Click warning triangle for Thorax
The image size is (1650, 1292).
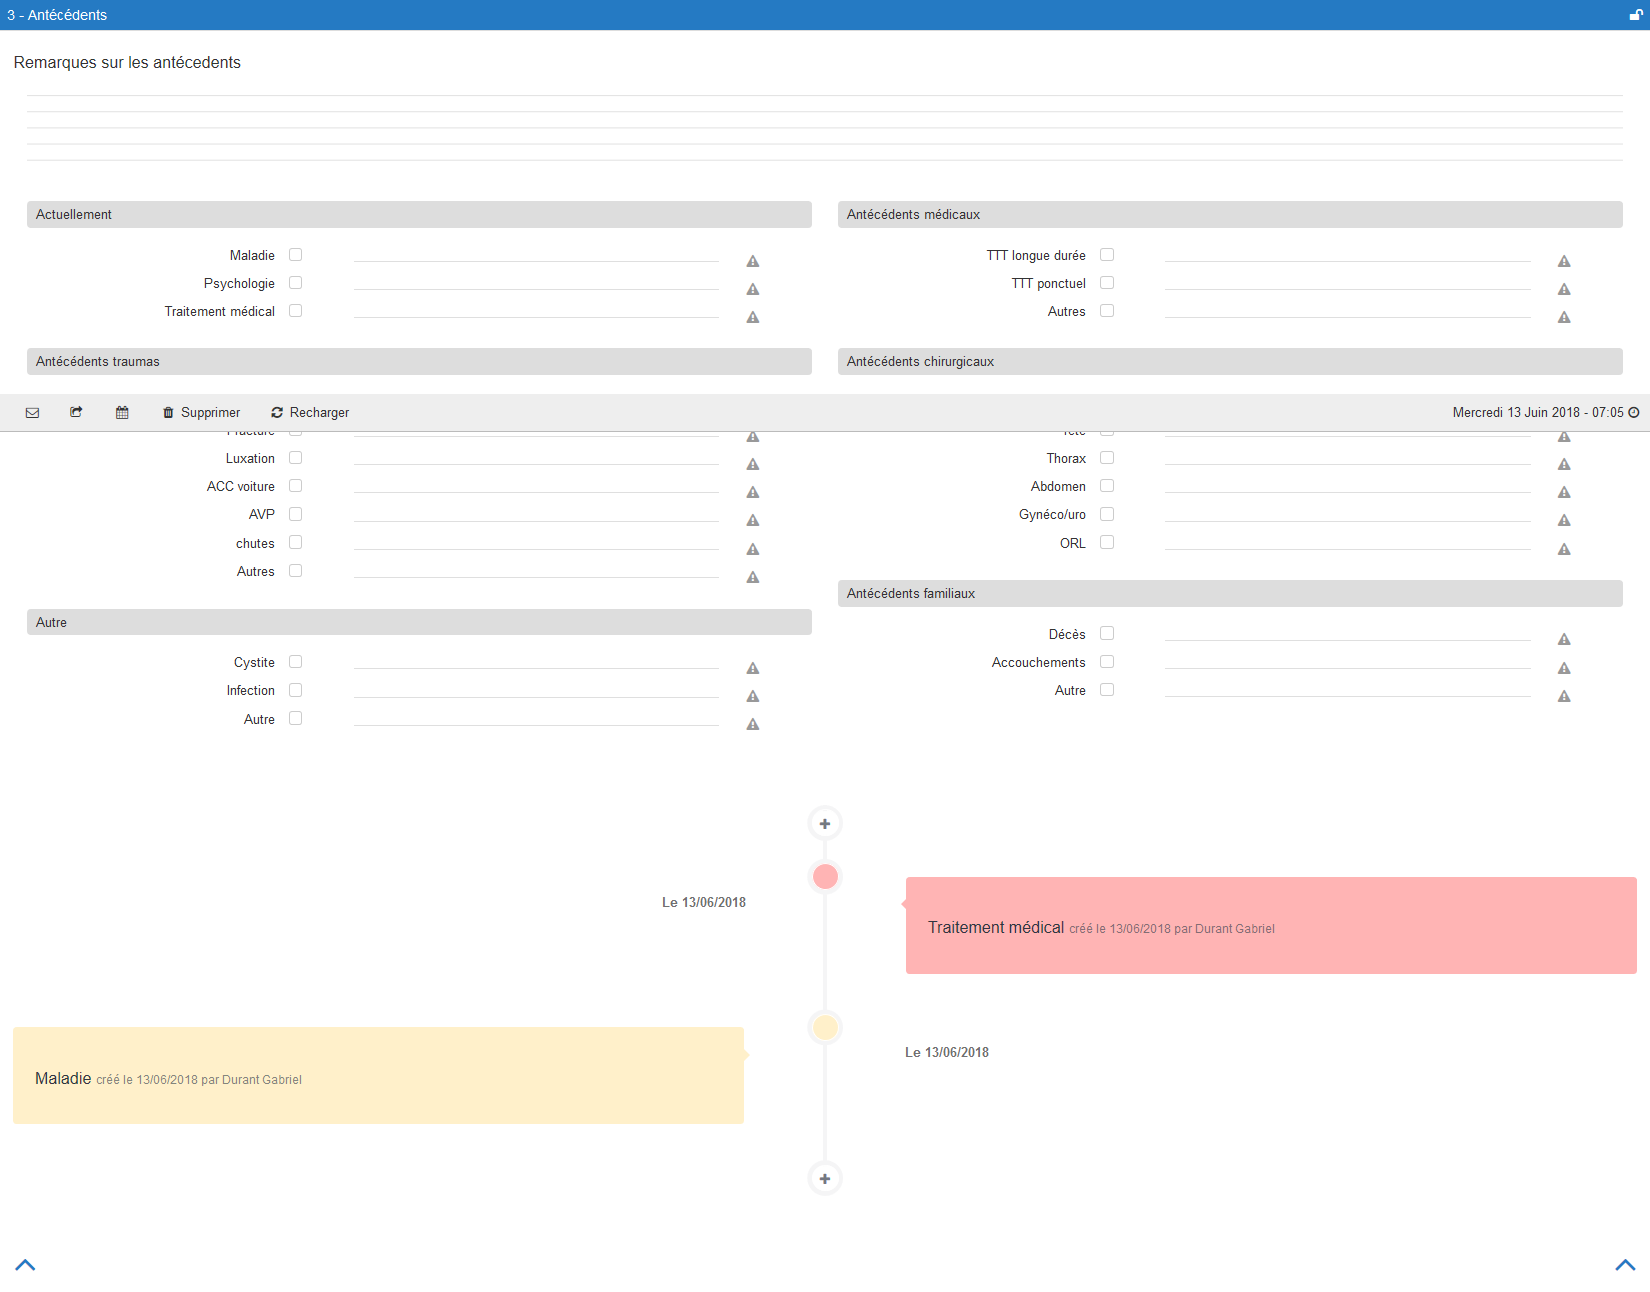1564,464
